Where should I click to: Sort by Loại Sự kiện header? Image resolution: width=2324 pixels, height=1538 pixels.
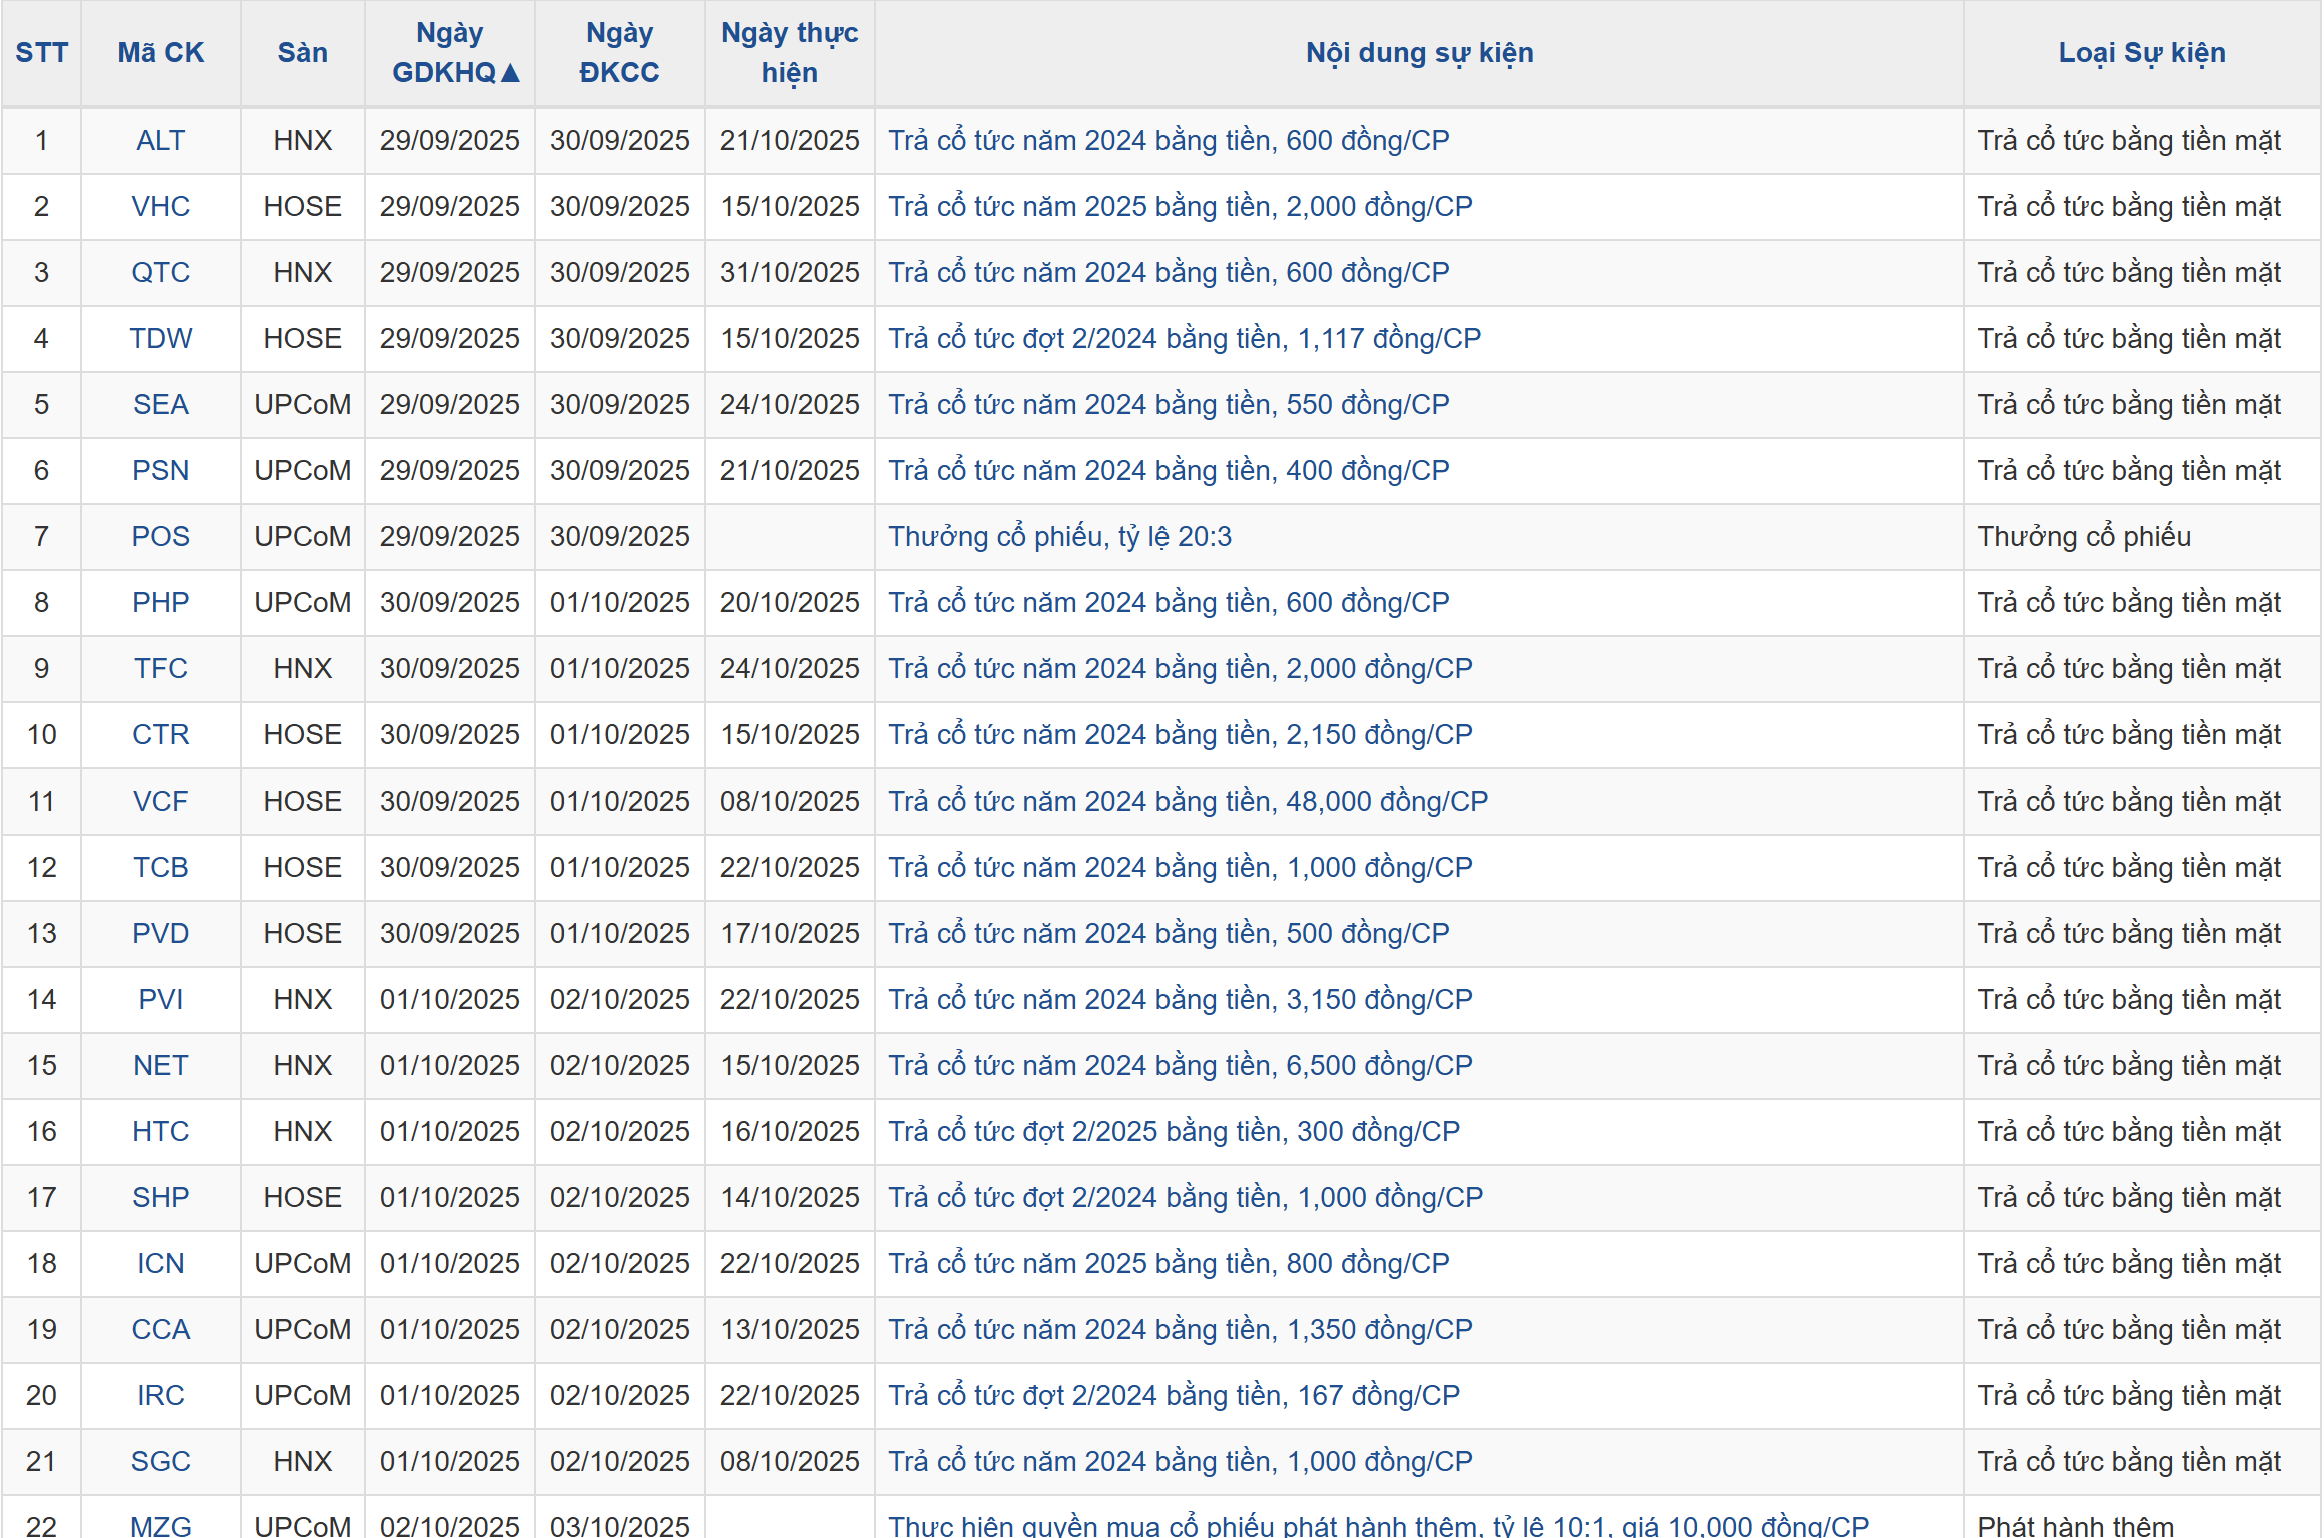pos(2141,53)
